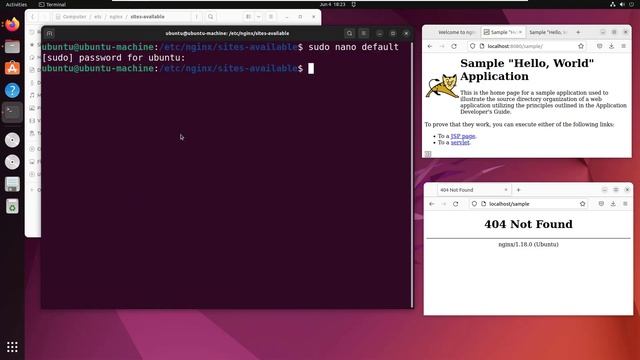Switch to the 'Welcome to nginx' tab

[x=456, y=32]
